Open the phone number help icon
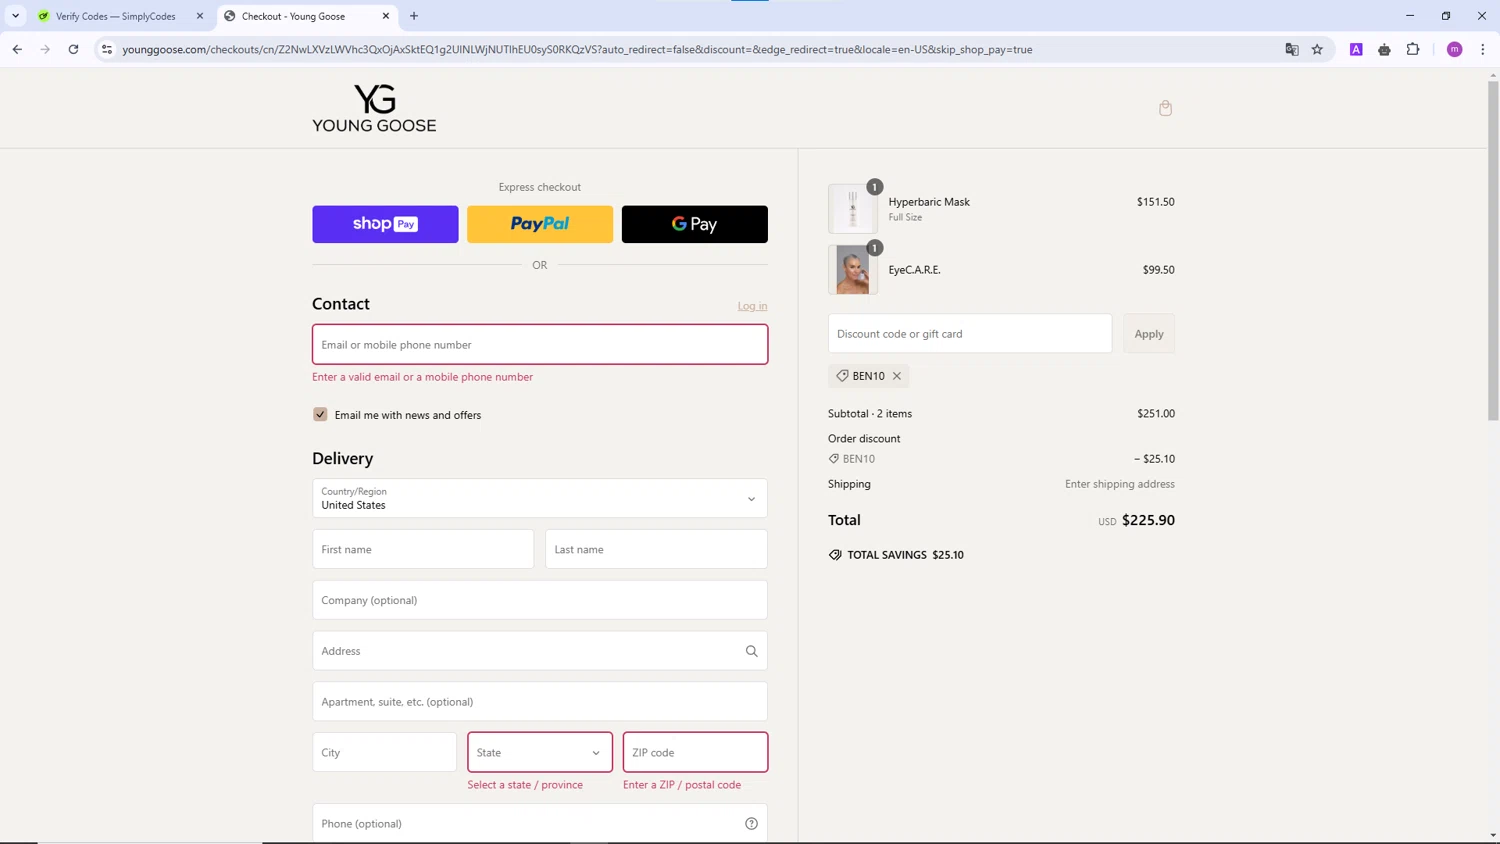 pyautogui.click(x=751, y=824)
